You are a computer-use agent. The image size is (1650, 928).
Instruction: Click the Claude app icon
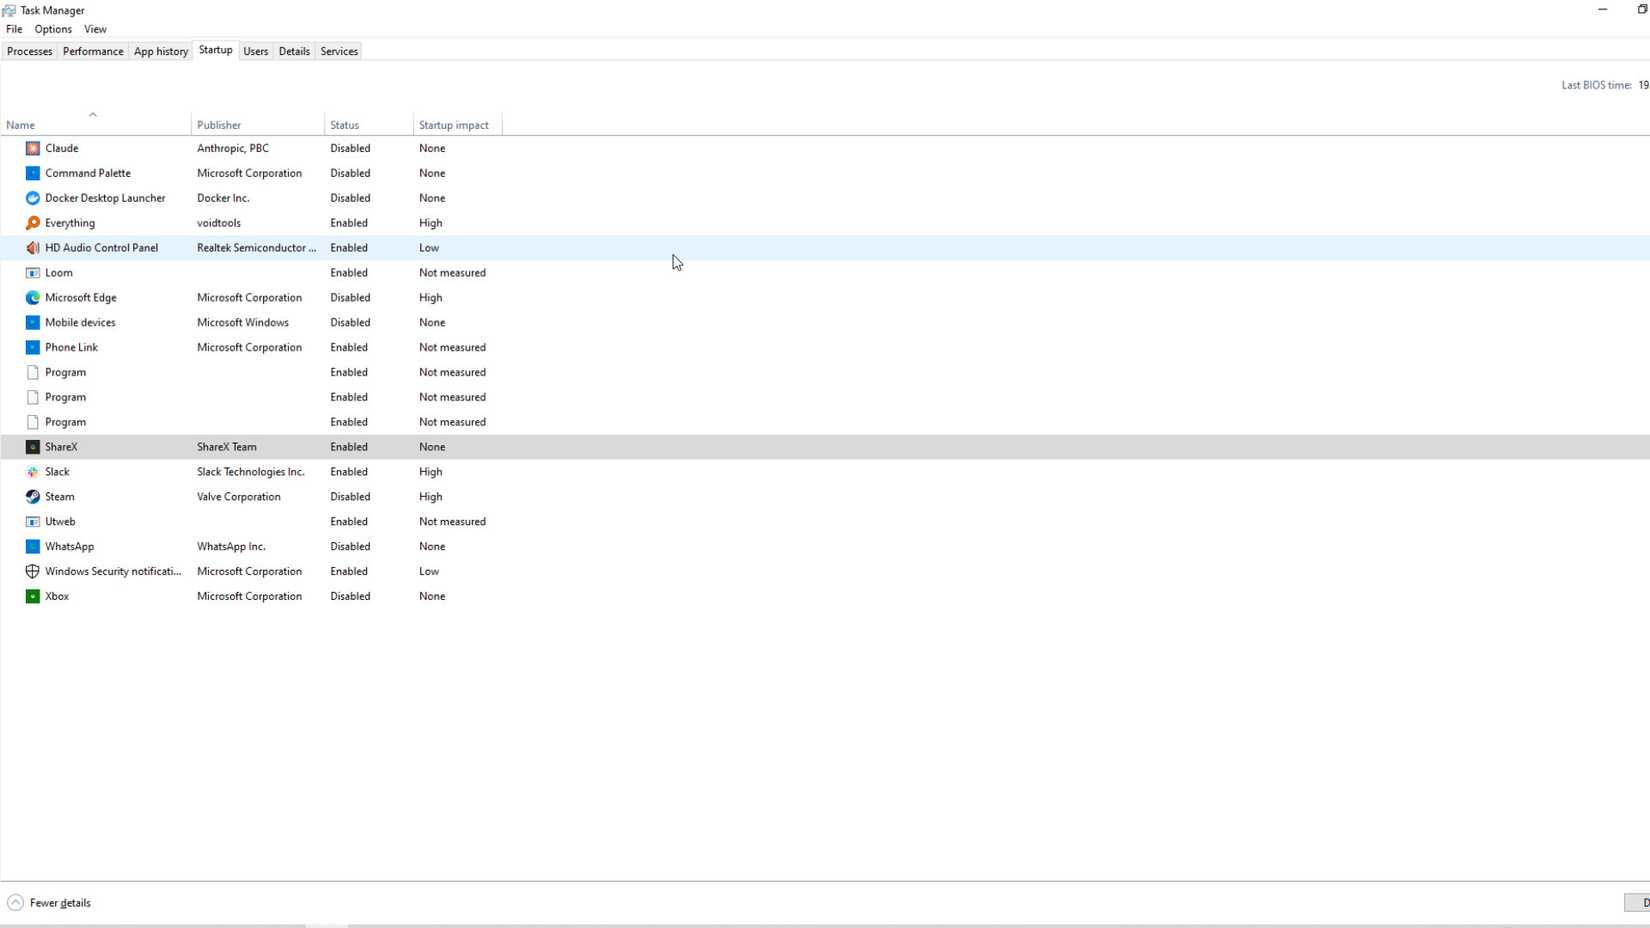[x=33, y=148]
